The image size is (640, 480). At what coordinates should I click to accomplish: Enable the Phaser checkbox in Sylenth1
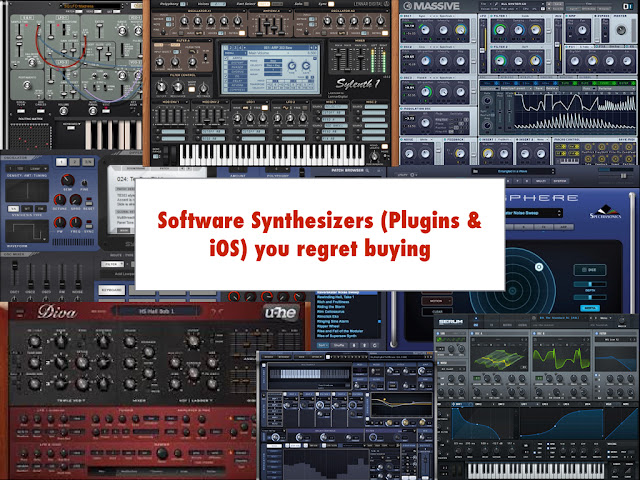coord(226,67)
